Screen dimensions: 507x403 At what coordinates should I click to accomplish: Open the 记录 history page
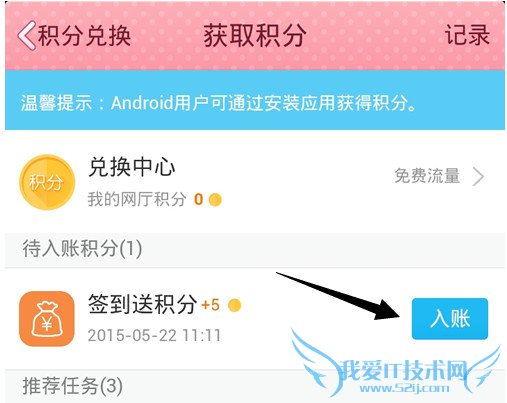[x=467, y=35]
